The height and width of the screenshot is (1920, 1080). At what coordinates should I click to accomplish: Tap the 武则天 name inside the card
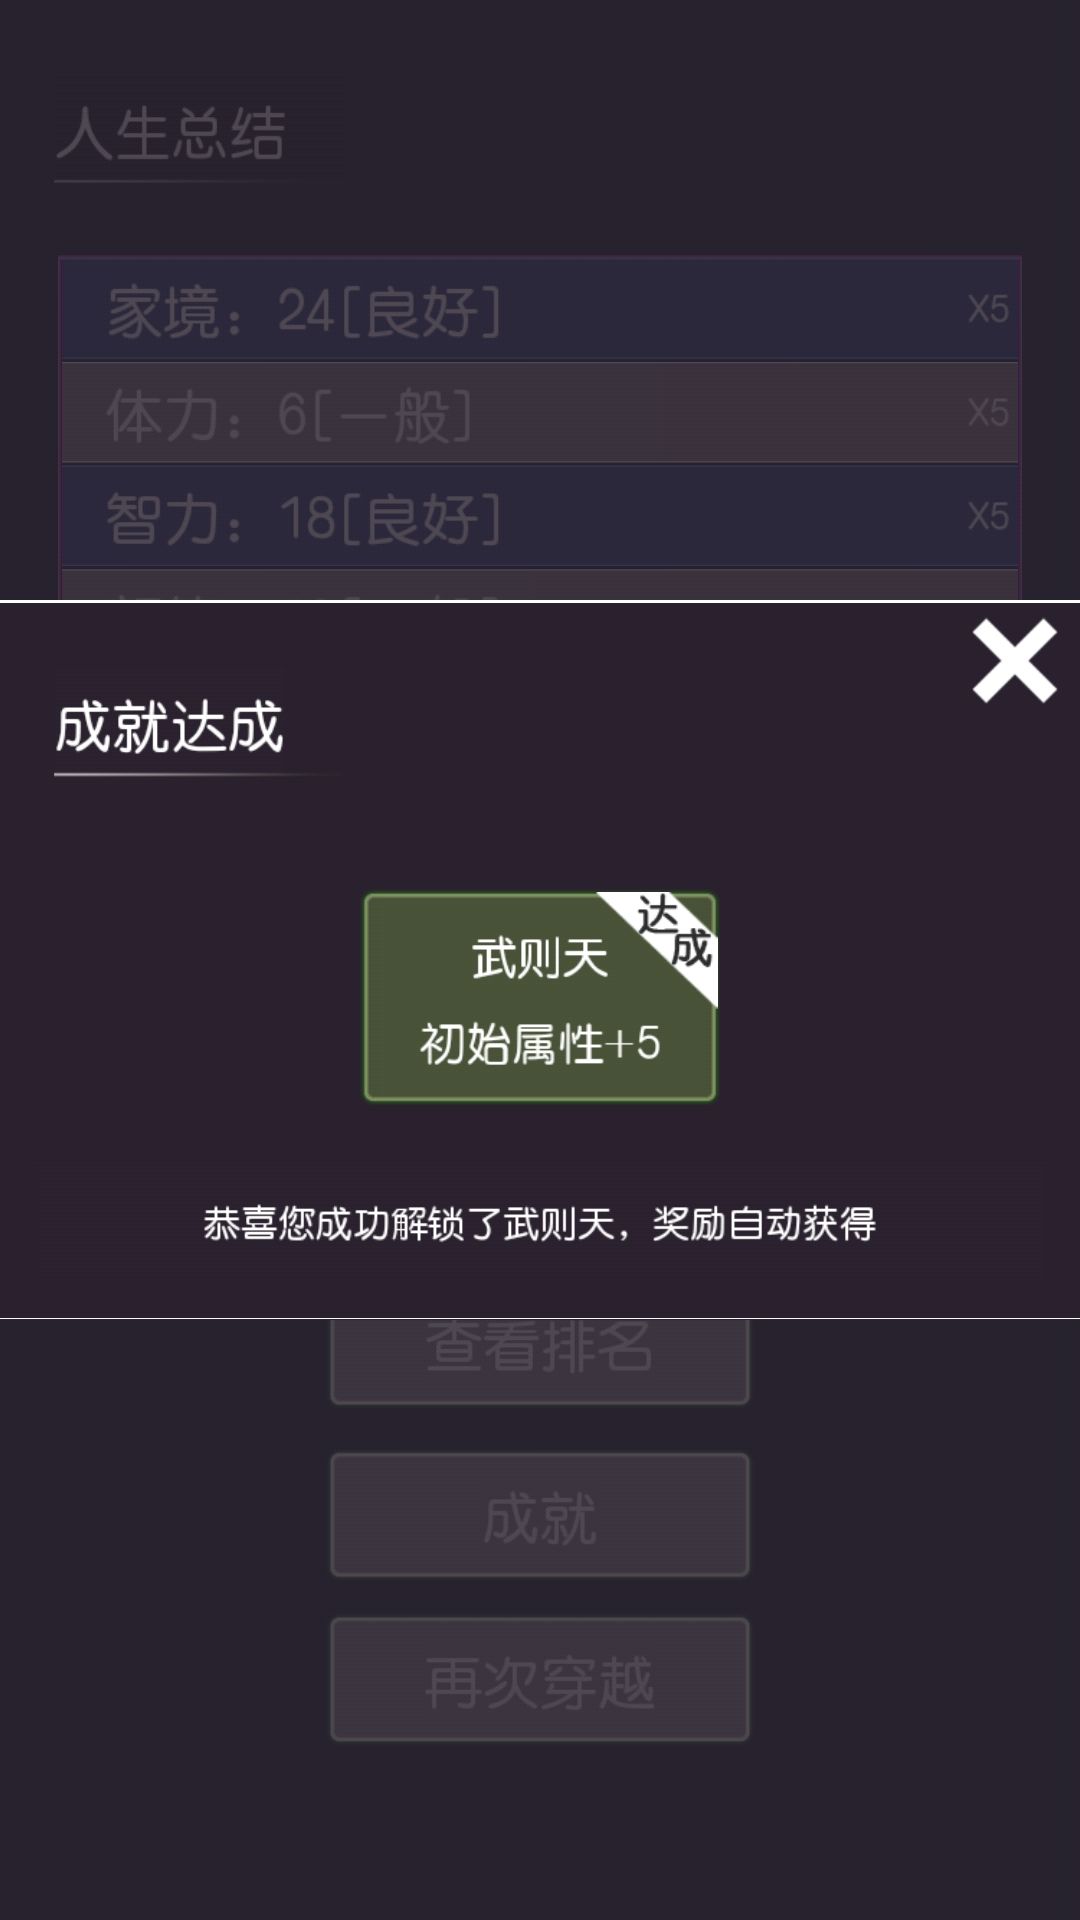(540, 958)
